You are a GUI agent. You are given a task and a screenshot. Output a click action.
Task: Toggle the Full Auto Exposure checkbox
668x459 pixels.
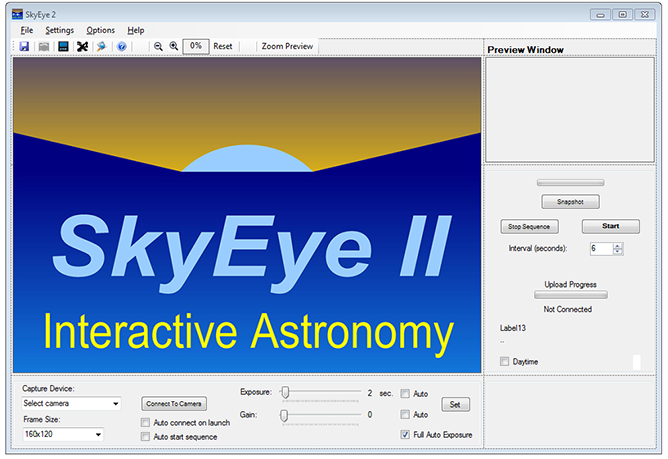click(405, 435)
